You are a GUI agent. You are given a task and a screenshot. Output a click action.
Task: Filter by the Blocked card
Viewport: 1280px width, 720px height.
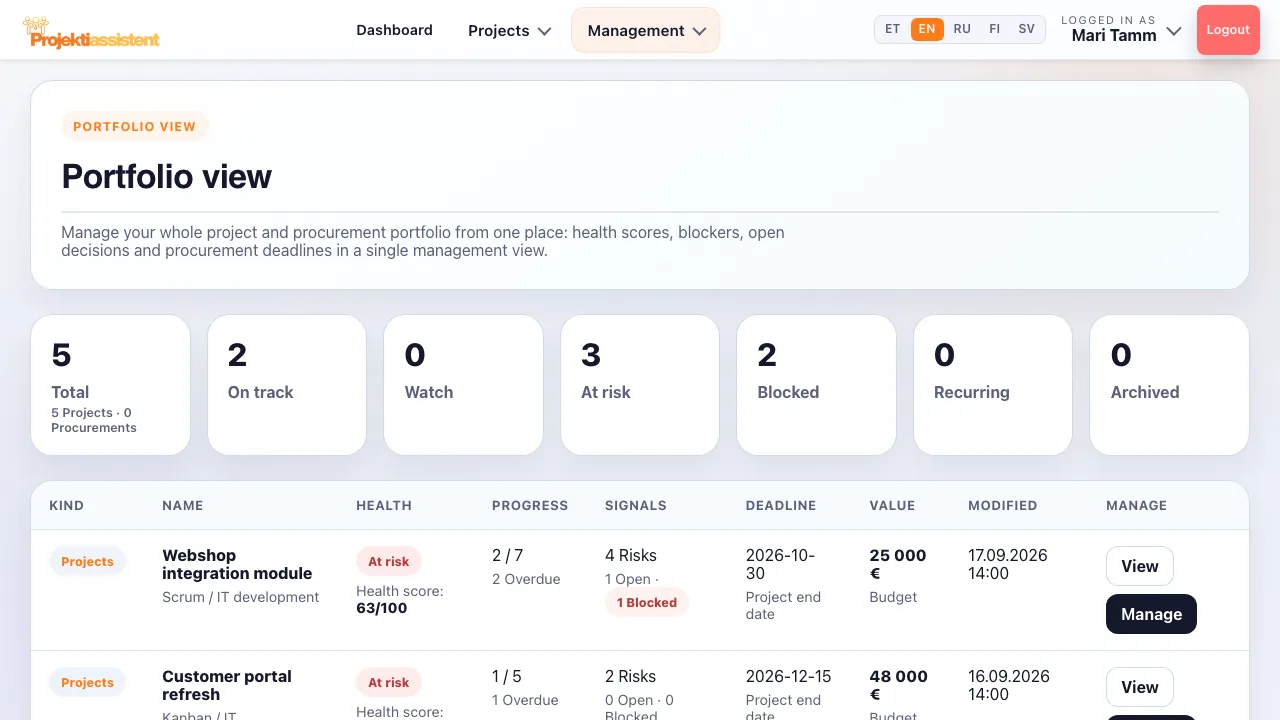click(x=816, y=385)
